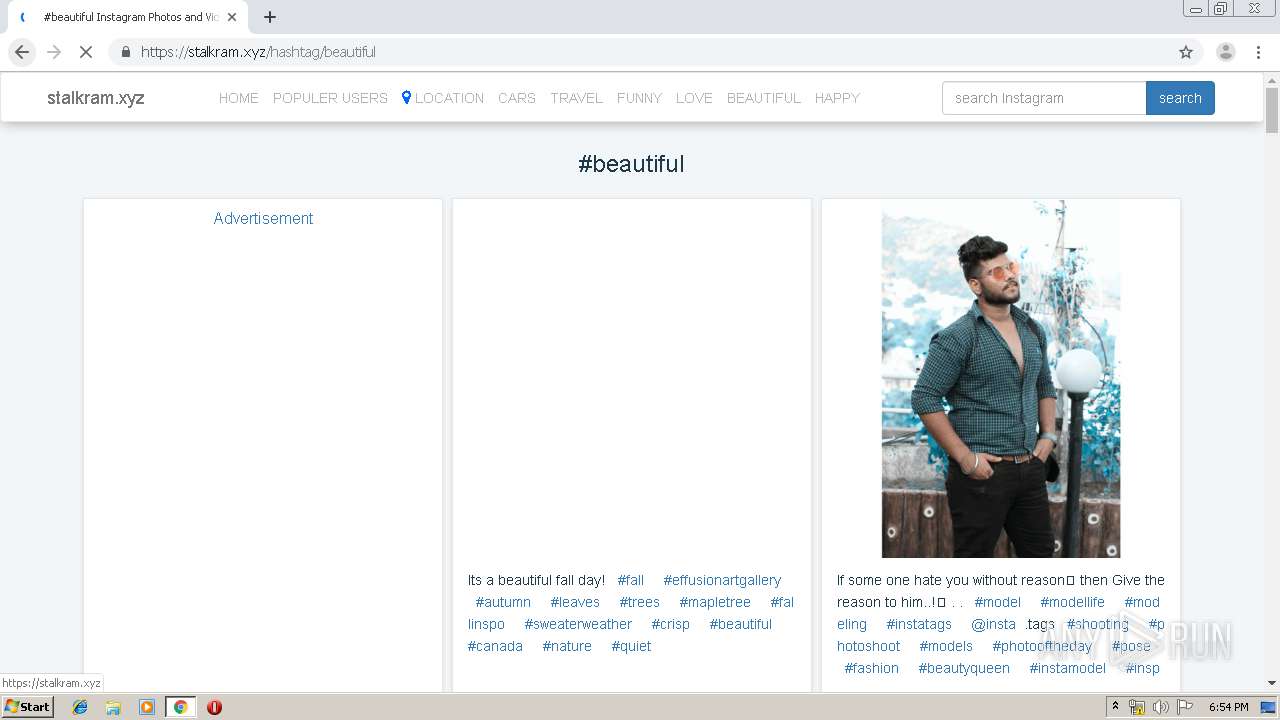Switch to Chrome in the taskbar

point(180,707)
